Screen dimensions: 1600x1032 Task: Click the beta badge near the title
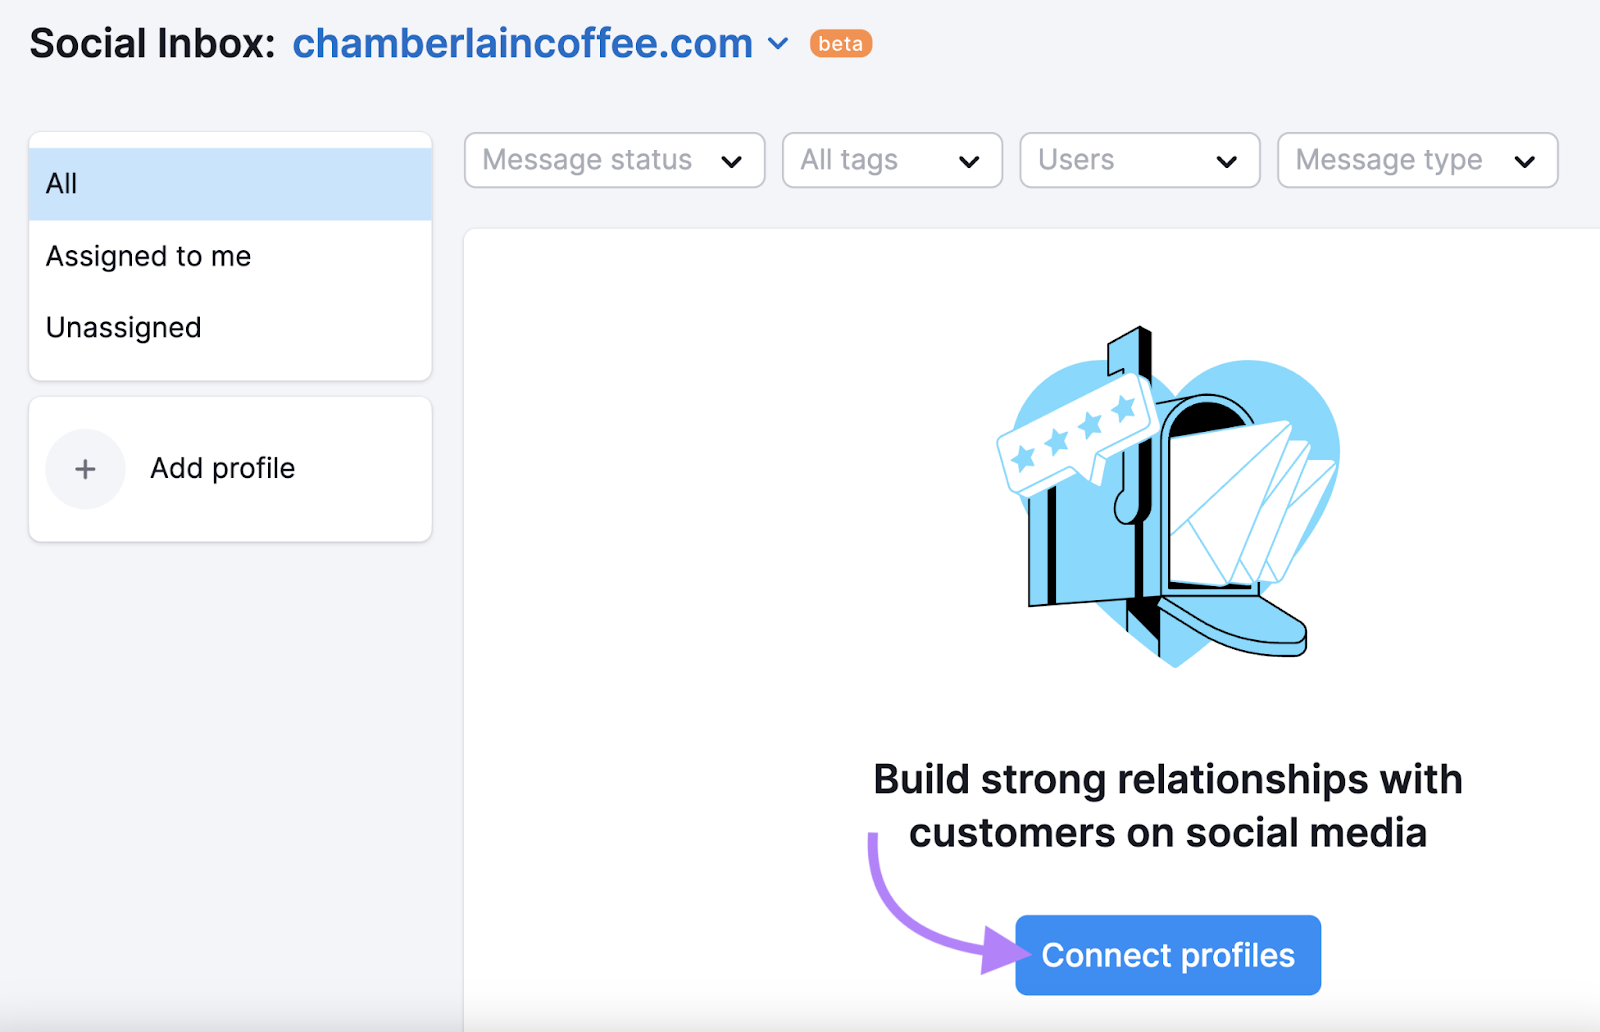click(x=840, y=43)
